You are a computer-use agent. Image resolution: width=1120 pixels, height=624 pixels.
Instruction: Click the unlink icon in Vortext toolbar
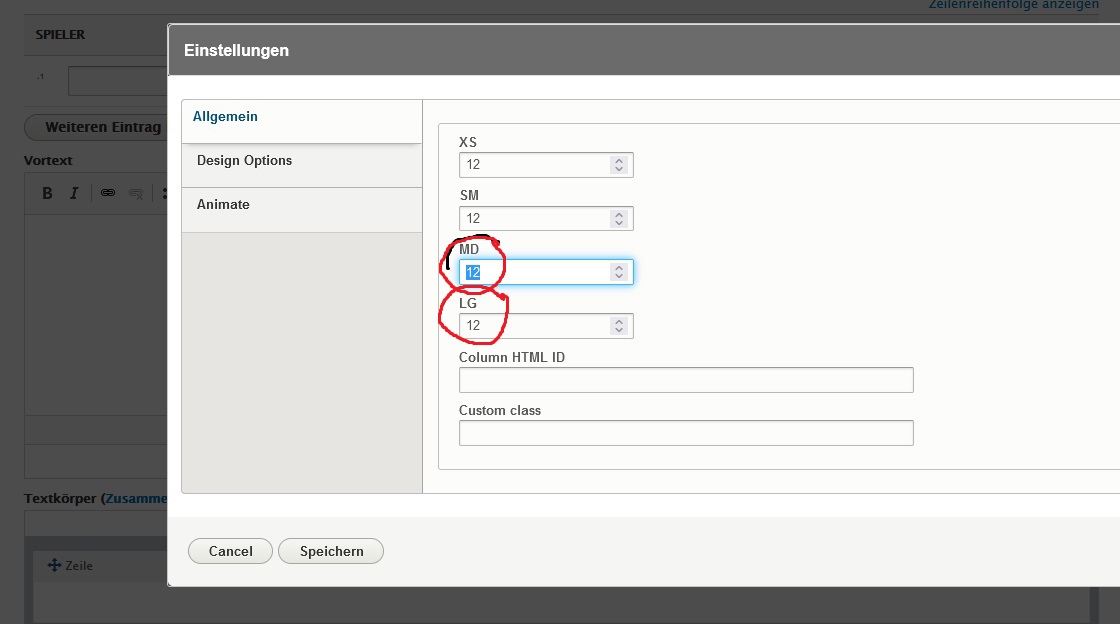click(x=136, y=193)
